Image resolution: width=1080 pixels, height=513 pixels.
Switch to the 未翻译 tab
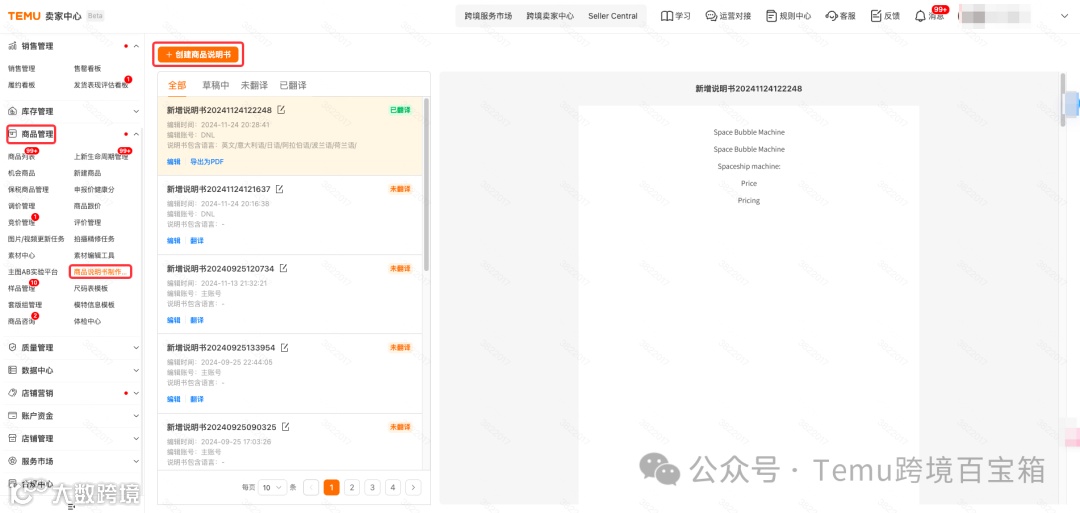pyautogui.click(x=254, y=85)
